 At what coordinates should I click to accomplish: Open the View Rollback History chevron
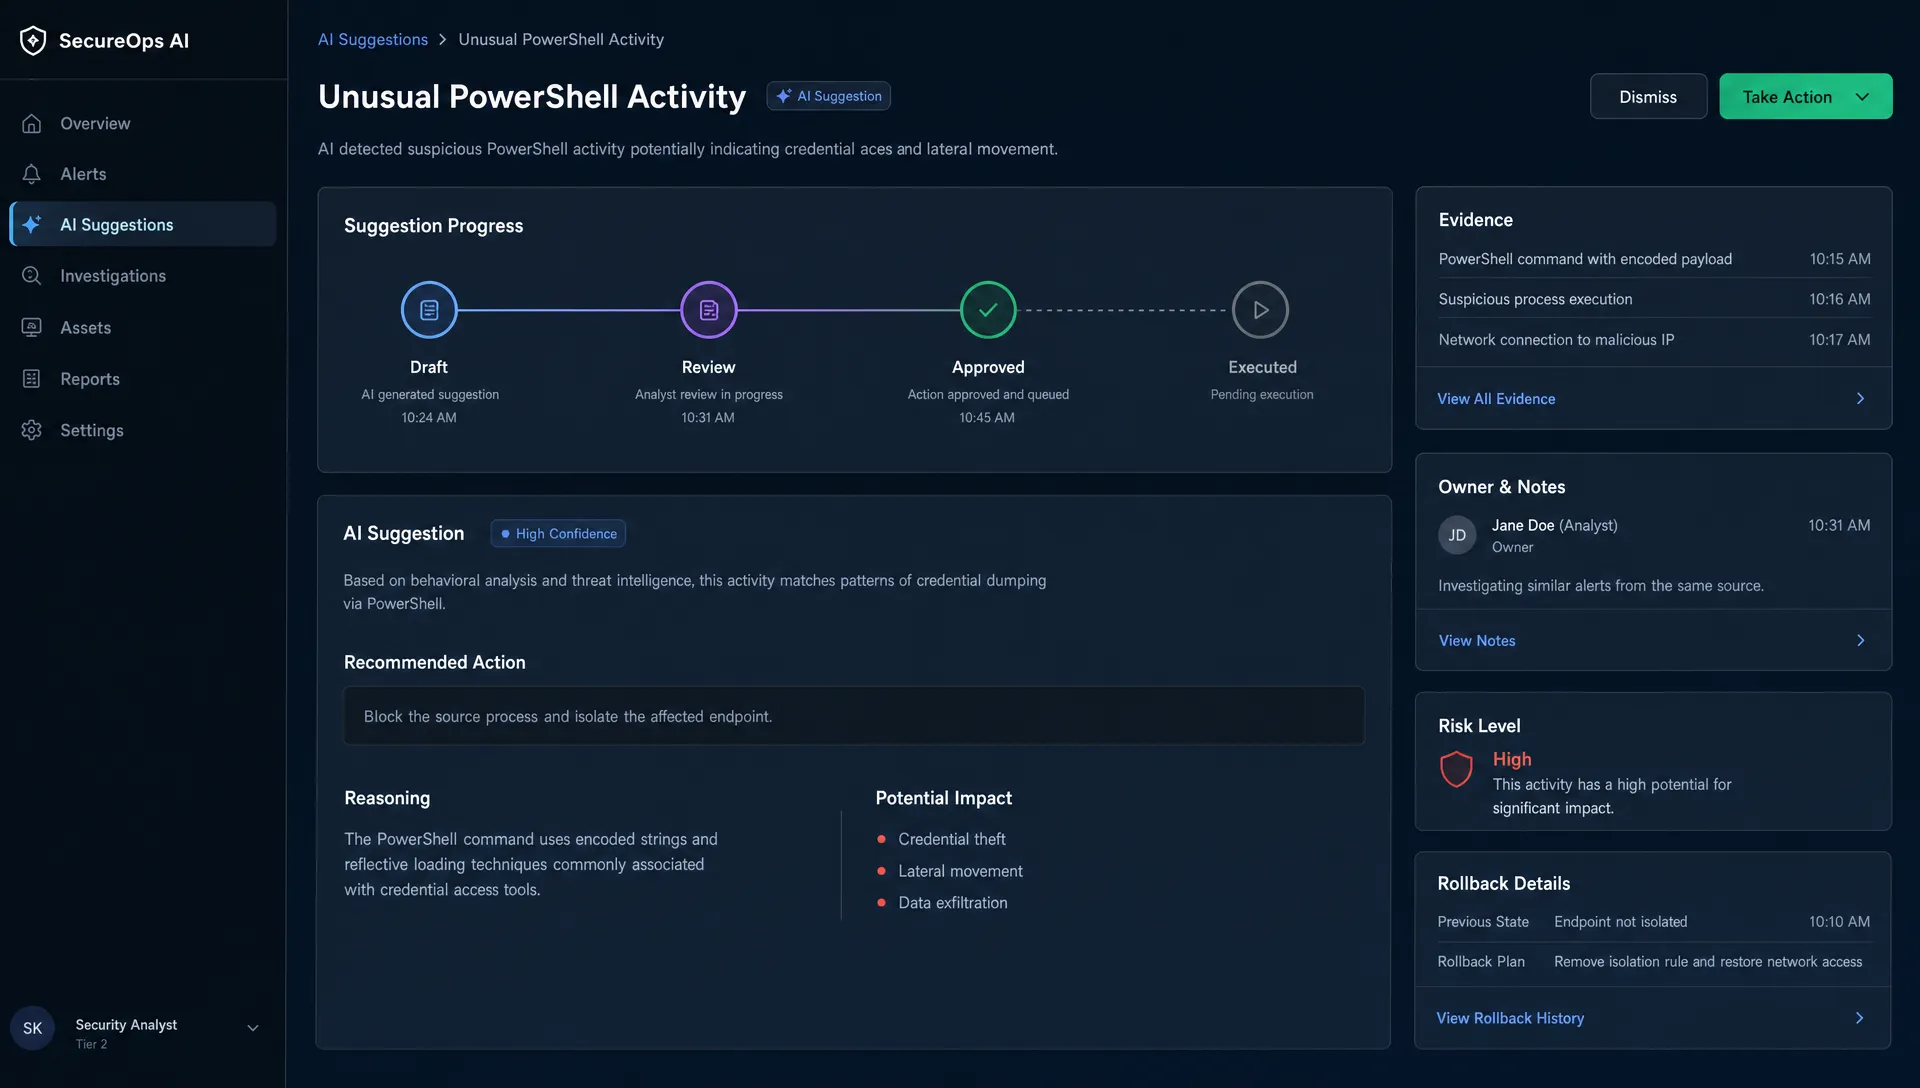pos(1860,1018)
